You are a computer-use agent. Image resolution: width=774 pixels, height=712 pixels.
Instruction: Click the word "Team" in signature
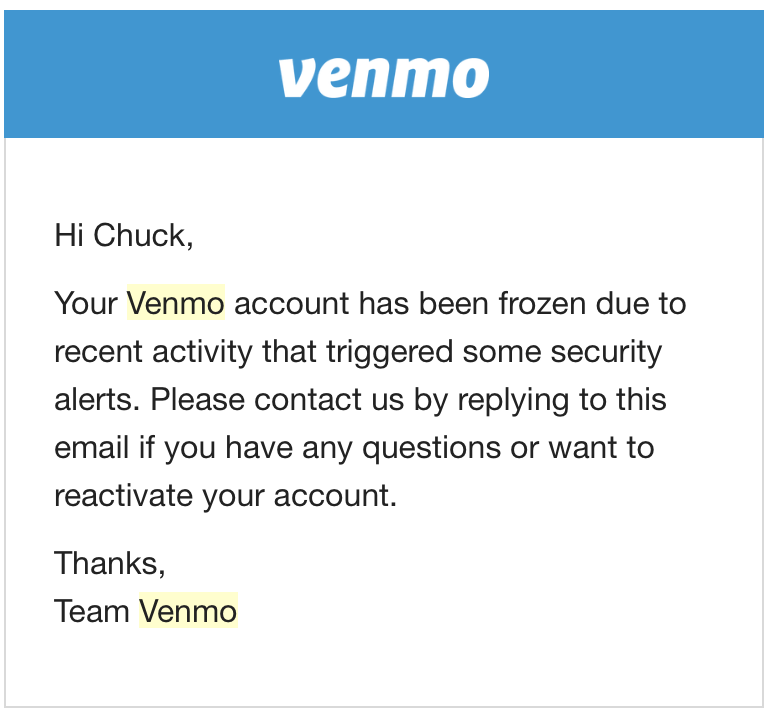92,611
